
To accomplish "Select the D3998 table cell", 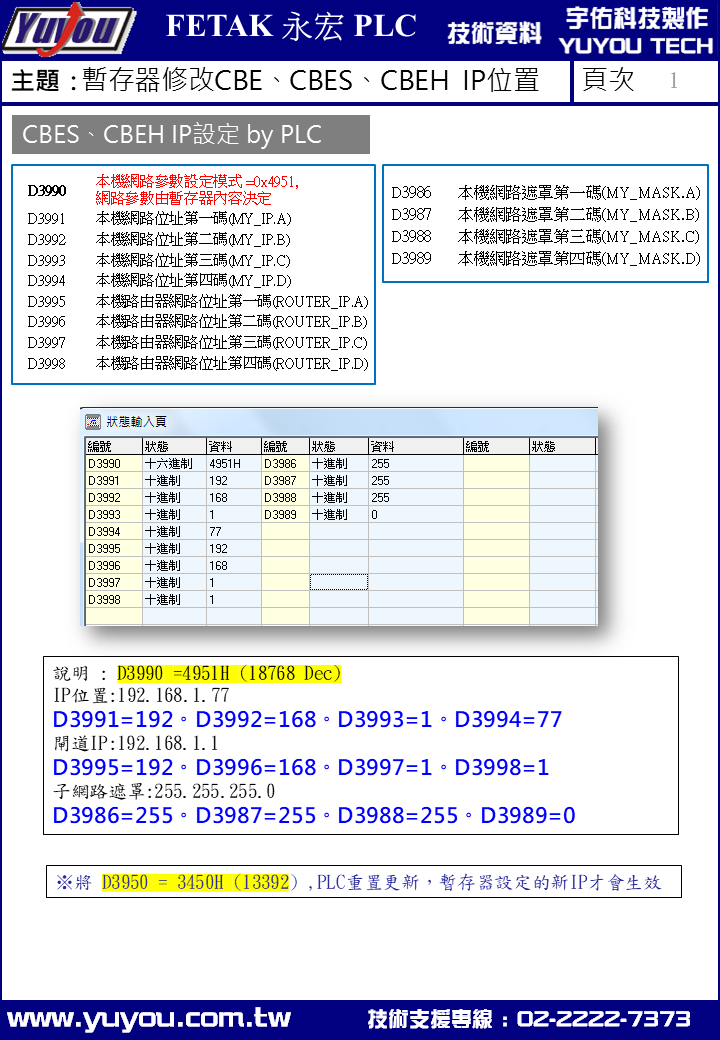I will 113,600.
